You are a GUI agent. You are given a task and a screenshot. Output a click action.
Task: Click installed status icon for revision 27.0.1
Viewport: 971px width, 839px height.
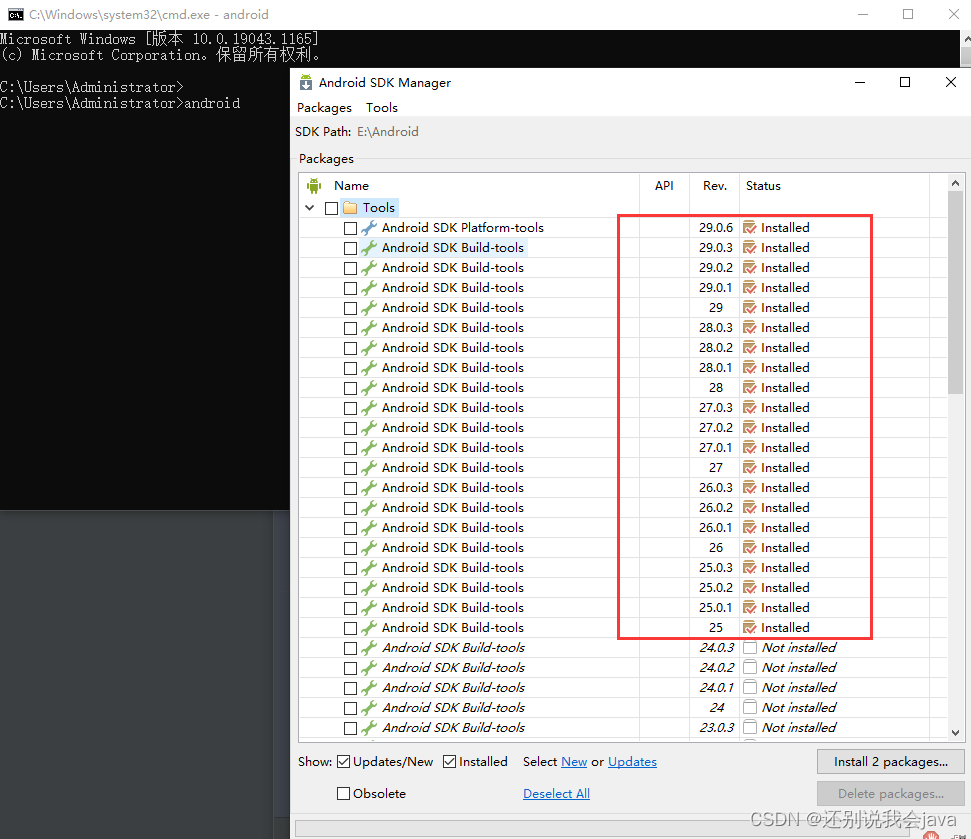pyautogui.click(x=750, y=448)
